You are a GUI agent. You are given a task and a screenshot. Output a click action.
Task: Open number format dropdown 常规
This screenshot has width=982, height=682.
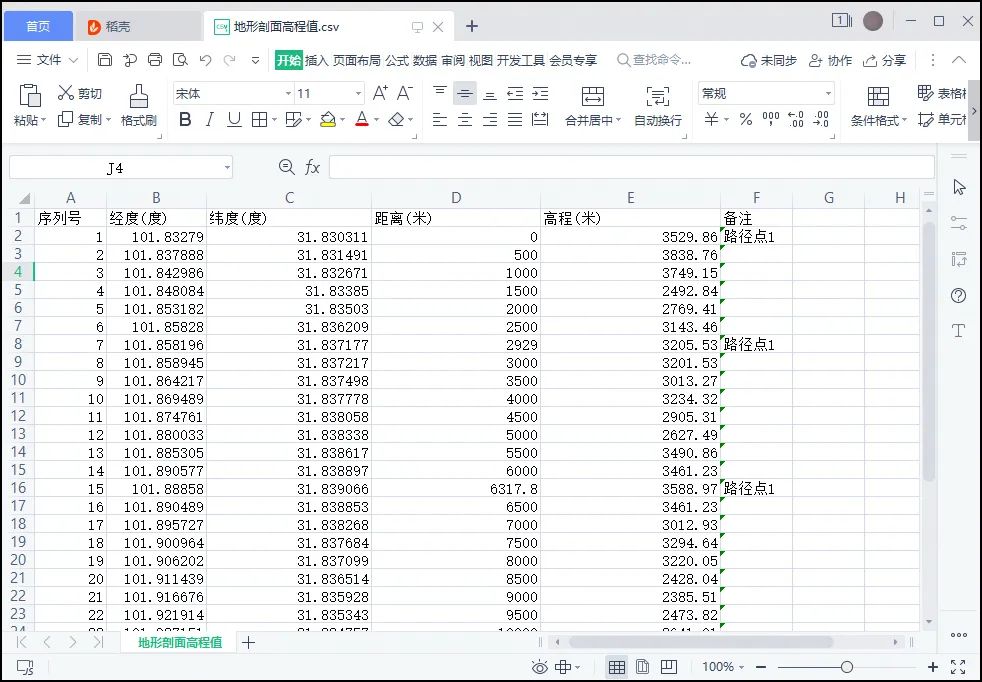[x=829, y=94]
